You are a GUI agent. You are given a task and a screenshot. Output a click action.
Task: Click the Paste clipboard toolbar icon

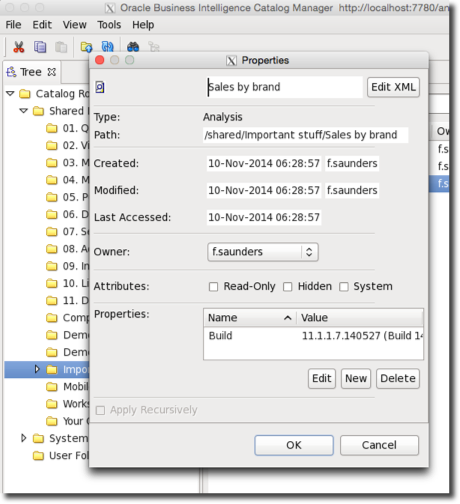point(61,47)
